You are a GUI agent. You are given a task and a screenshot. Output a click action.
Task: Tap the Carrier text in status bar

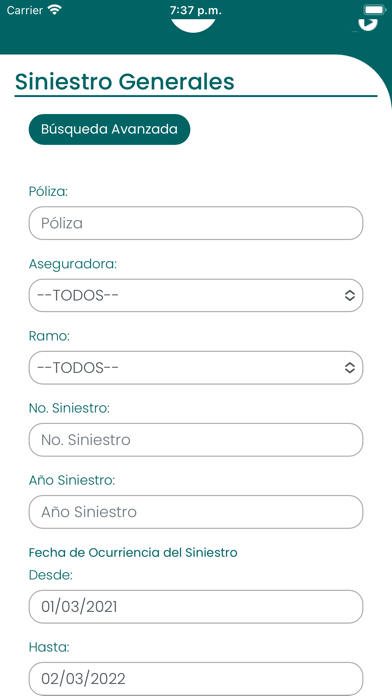[x=25, y=10]
